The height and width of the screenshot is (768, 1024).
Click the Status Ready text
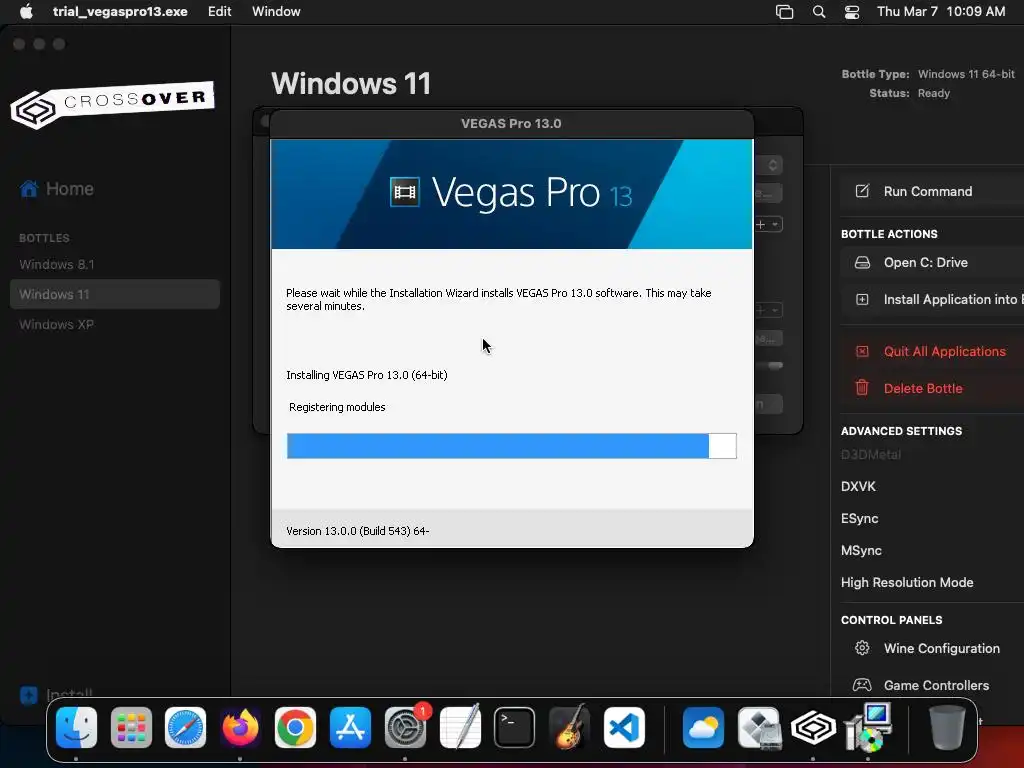pos(909,93)
